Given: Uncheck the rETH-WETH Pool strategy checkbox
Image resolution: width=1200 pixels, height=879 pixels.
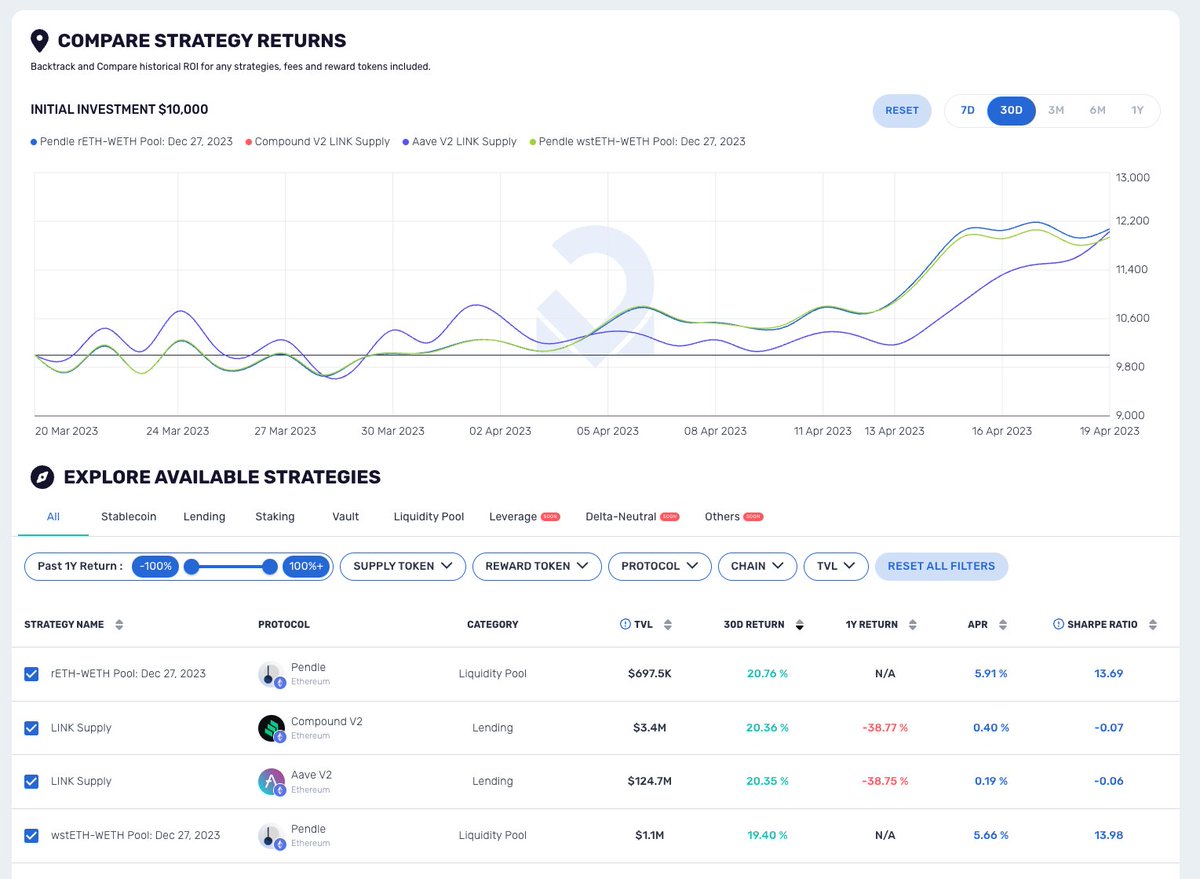Looking at the screenshot, I should click(32, 674).
